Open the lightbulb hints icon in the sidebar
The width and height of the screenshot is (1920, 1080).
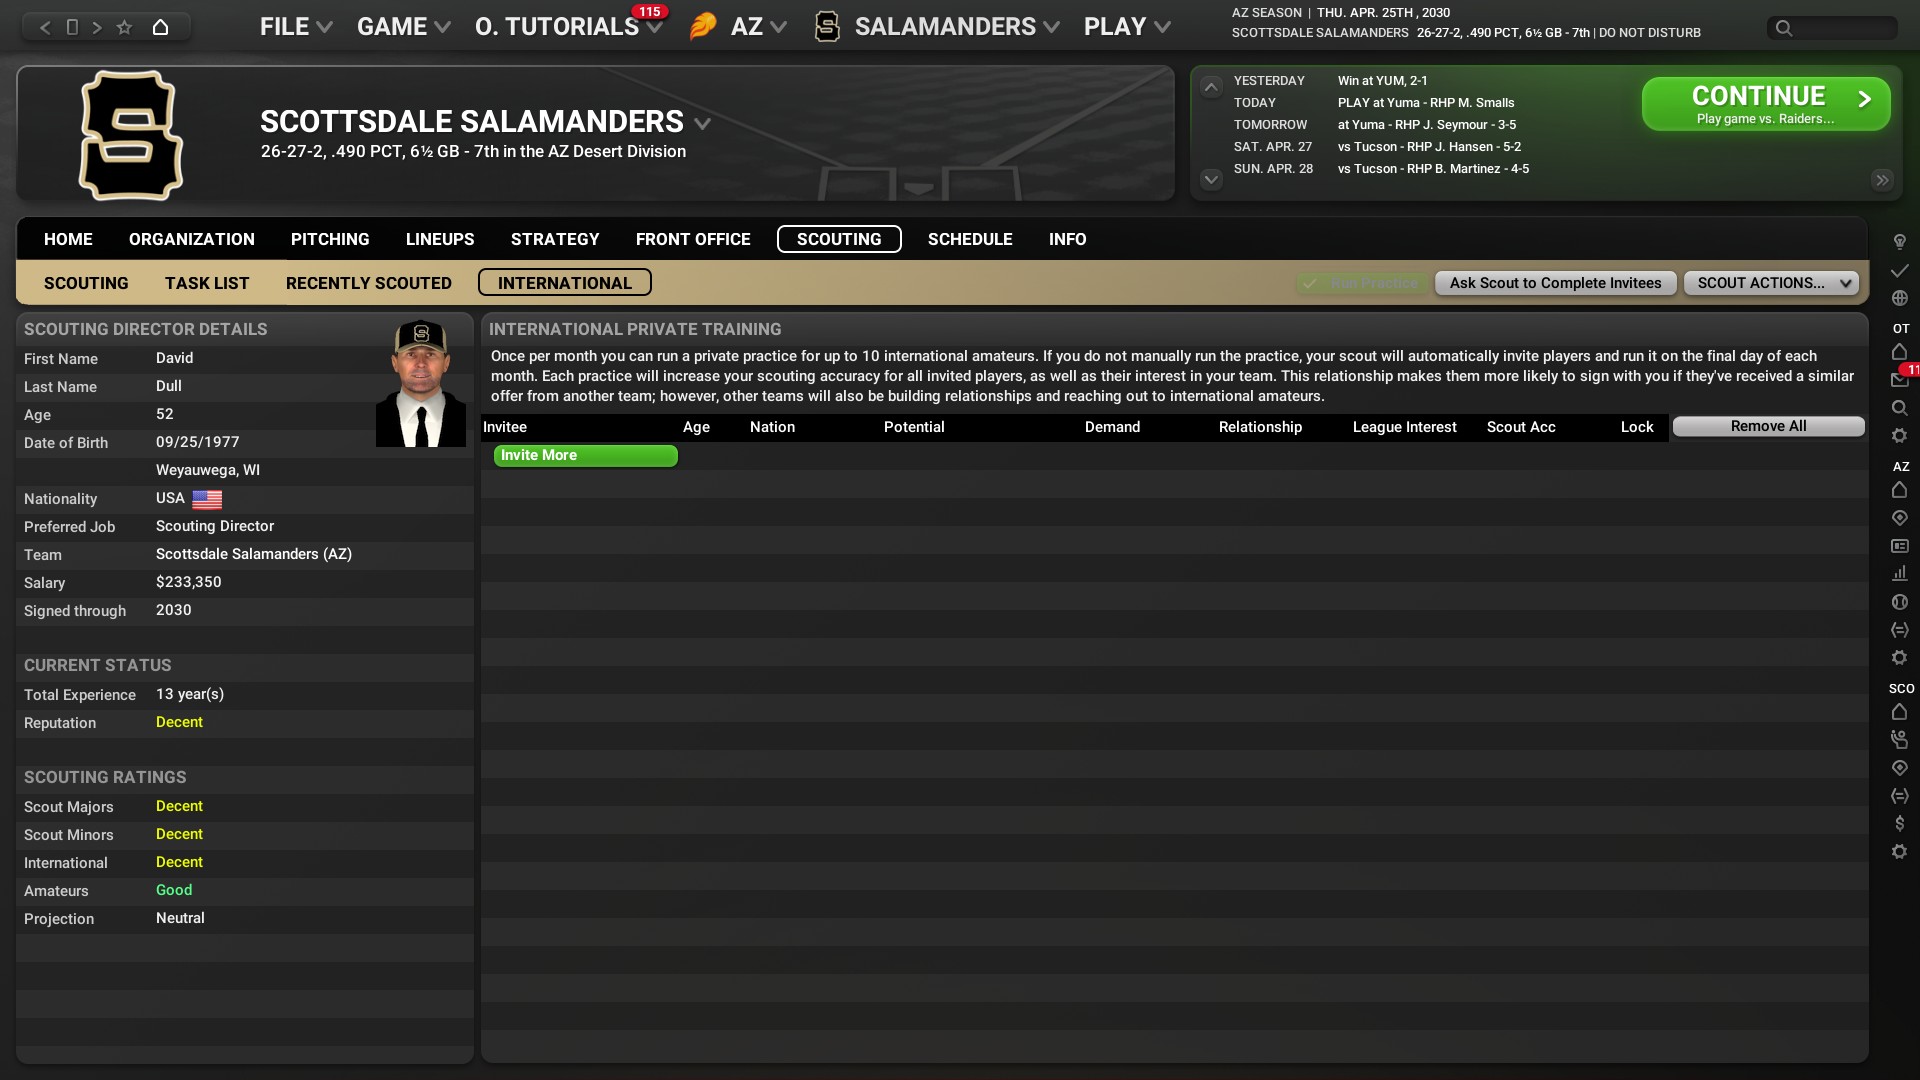click(1899, 242)
